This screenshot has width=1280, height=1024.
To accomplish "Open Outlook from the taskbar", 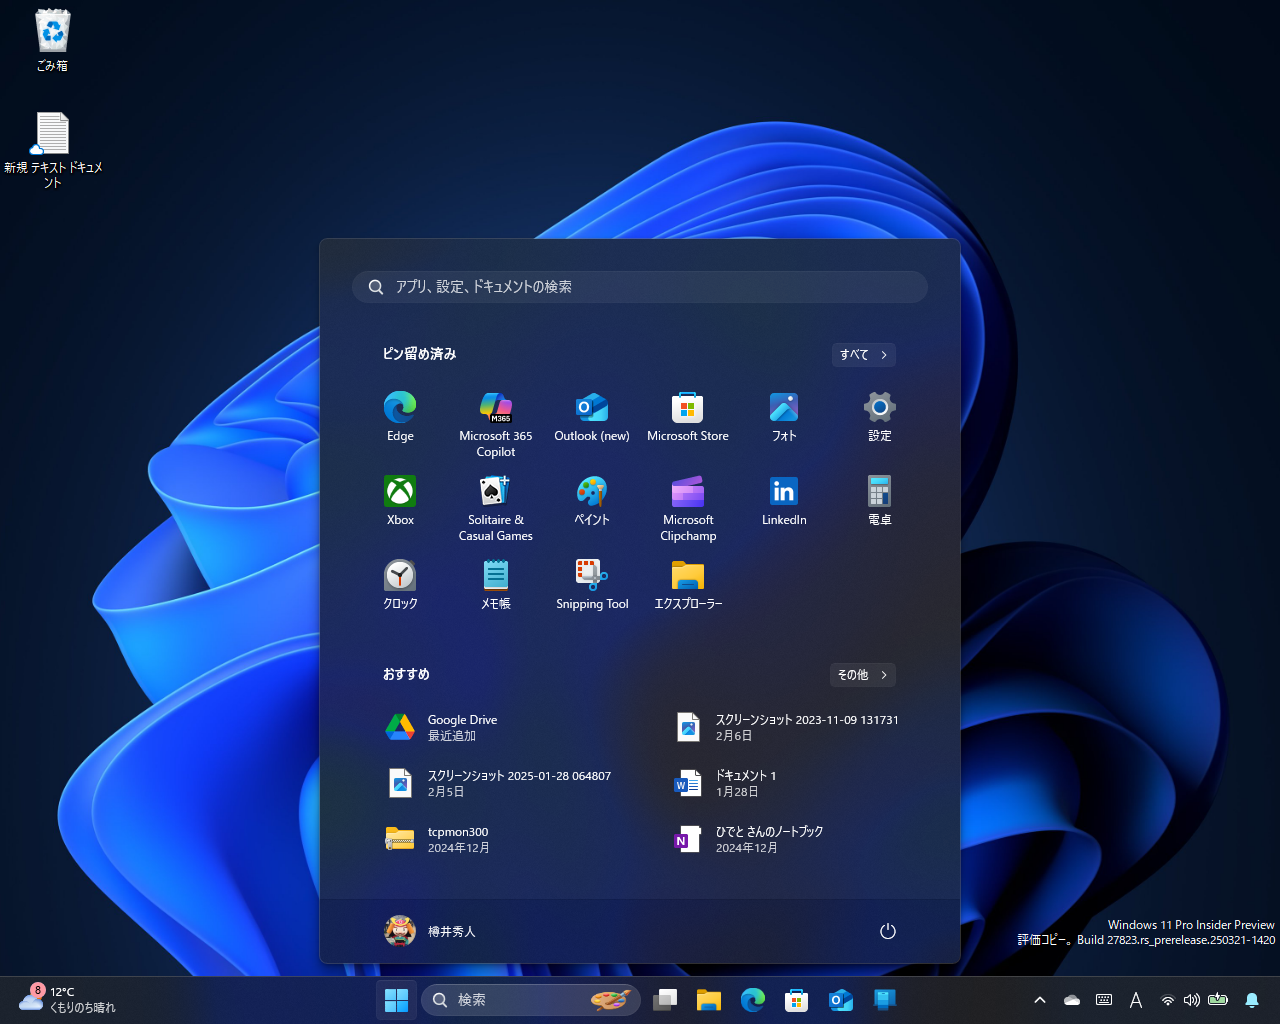I will (x=841, y=1000).
